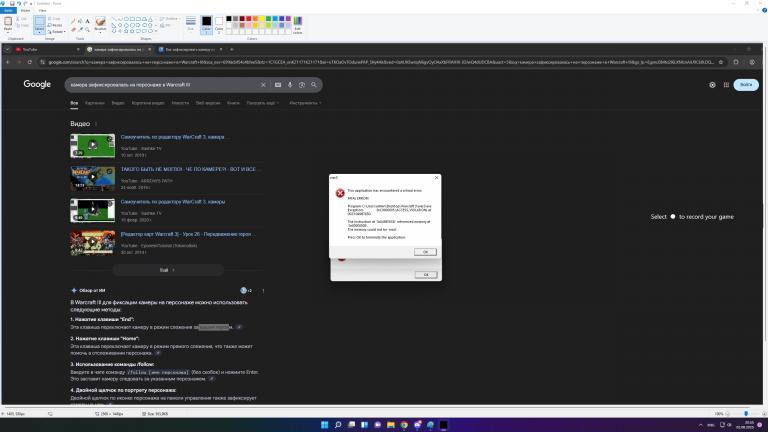Pick the black color swatch
This screenshot has width=768, height=432.
229,19
